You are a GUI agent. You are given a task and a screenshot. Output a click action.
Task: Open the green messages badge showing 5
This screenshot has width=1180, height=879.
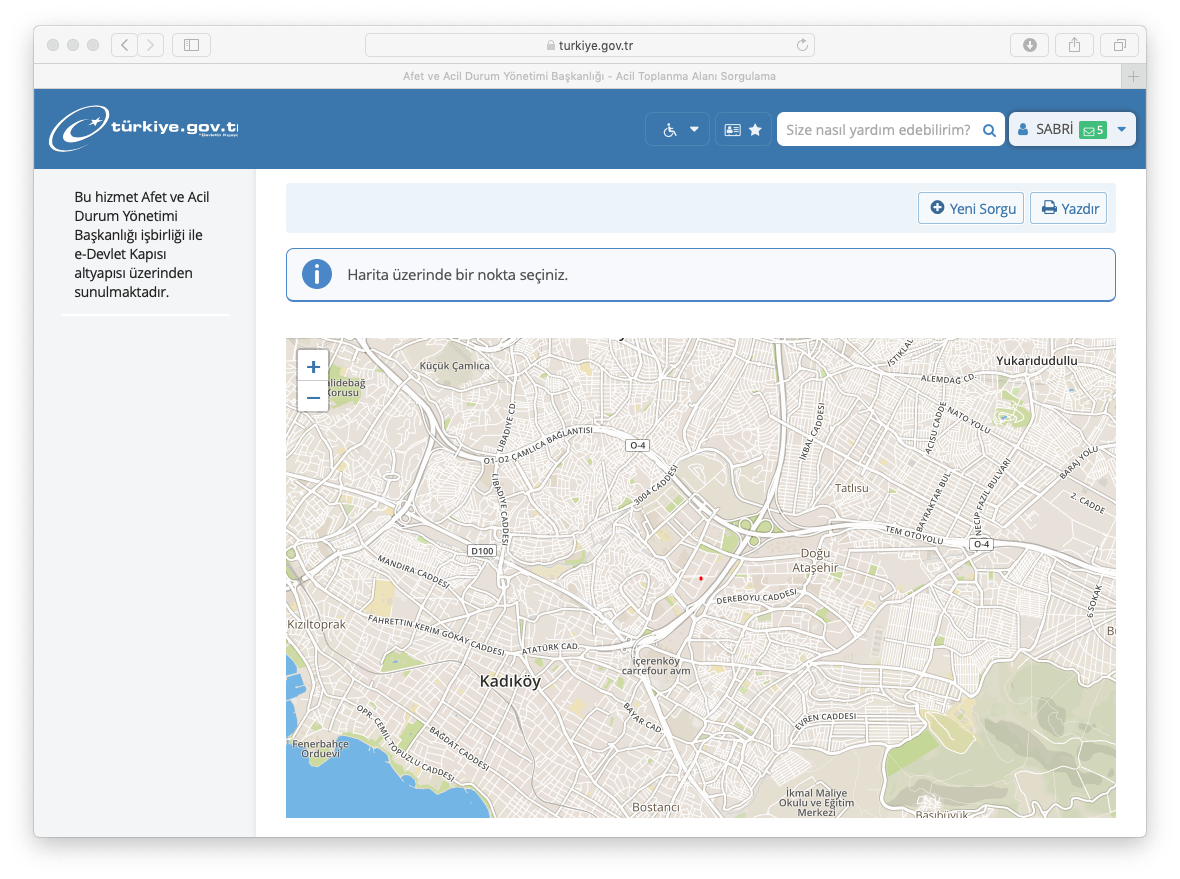[1092, 130]
